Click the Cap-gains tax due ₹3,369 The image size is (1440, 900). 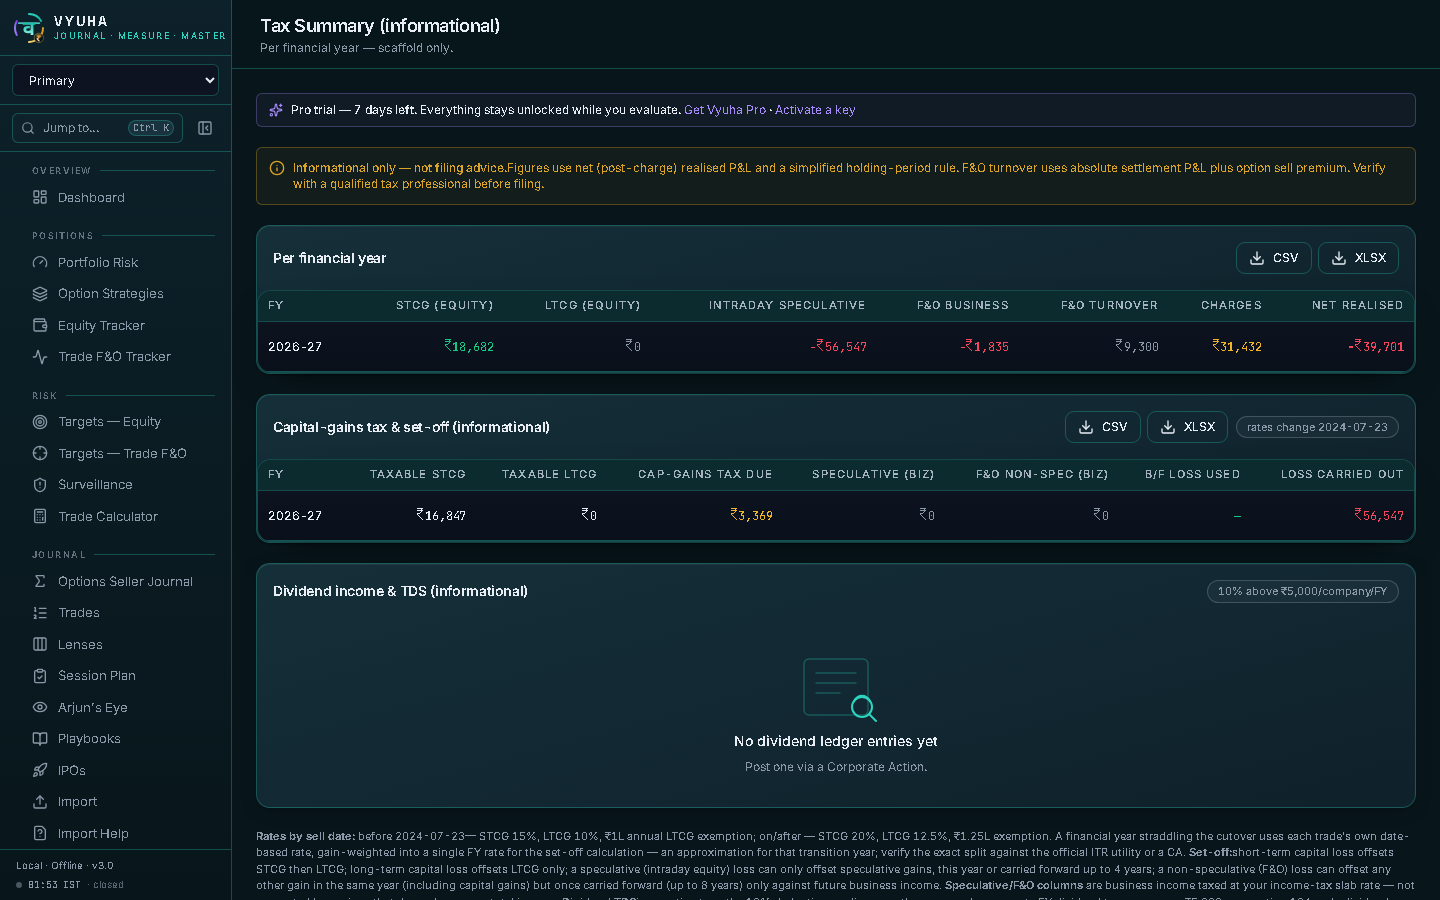[x=751, y=516]
